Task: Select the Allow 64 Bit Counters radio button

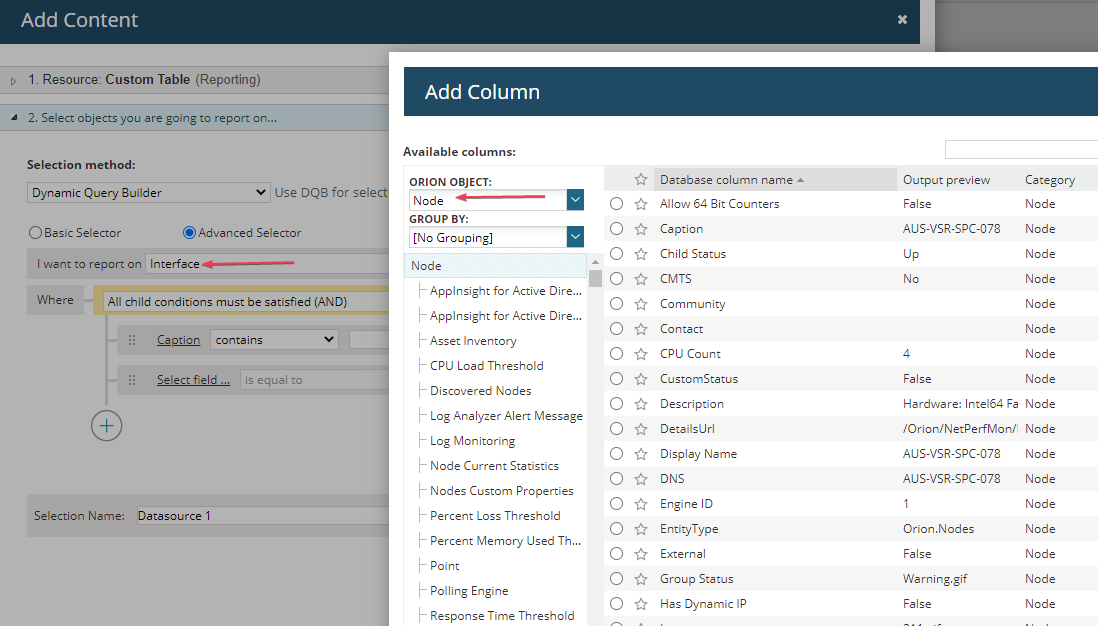Action: tap(617, 204)
